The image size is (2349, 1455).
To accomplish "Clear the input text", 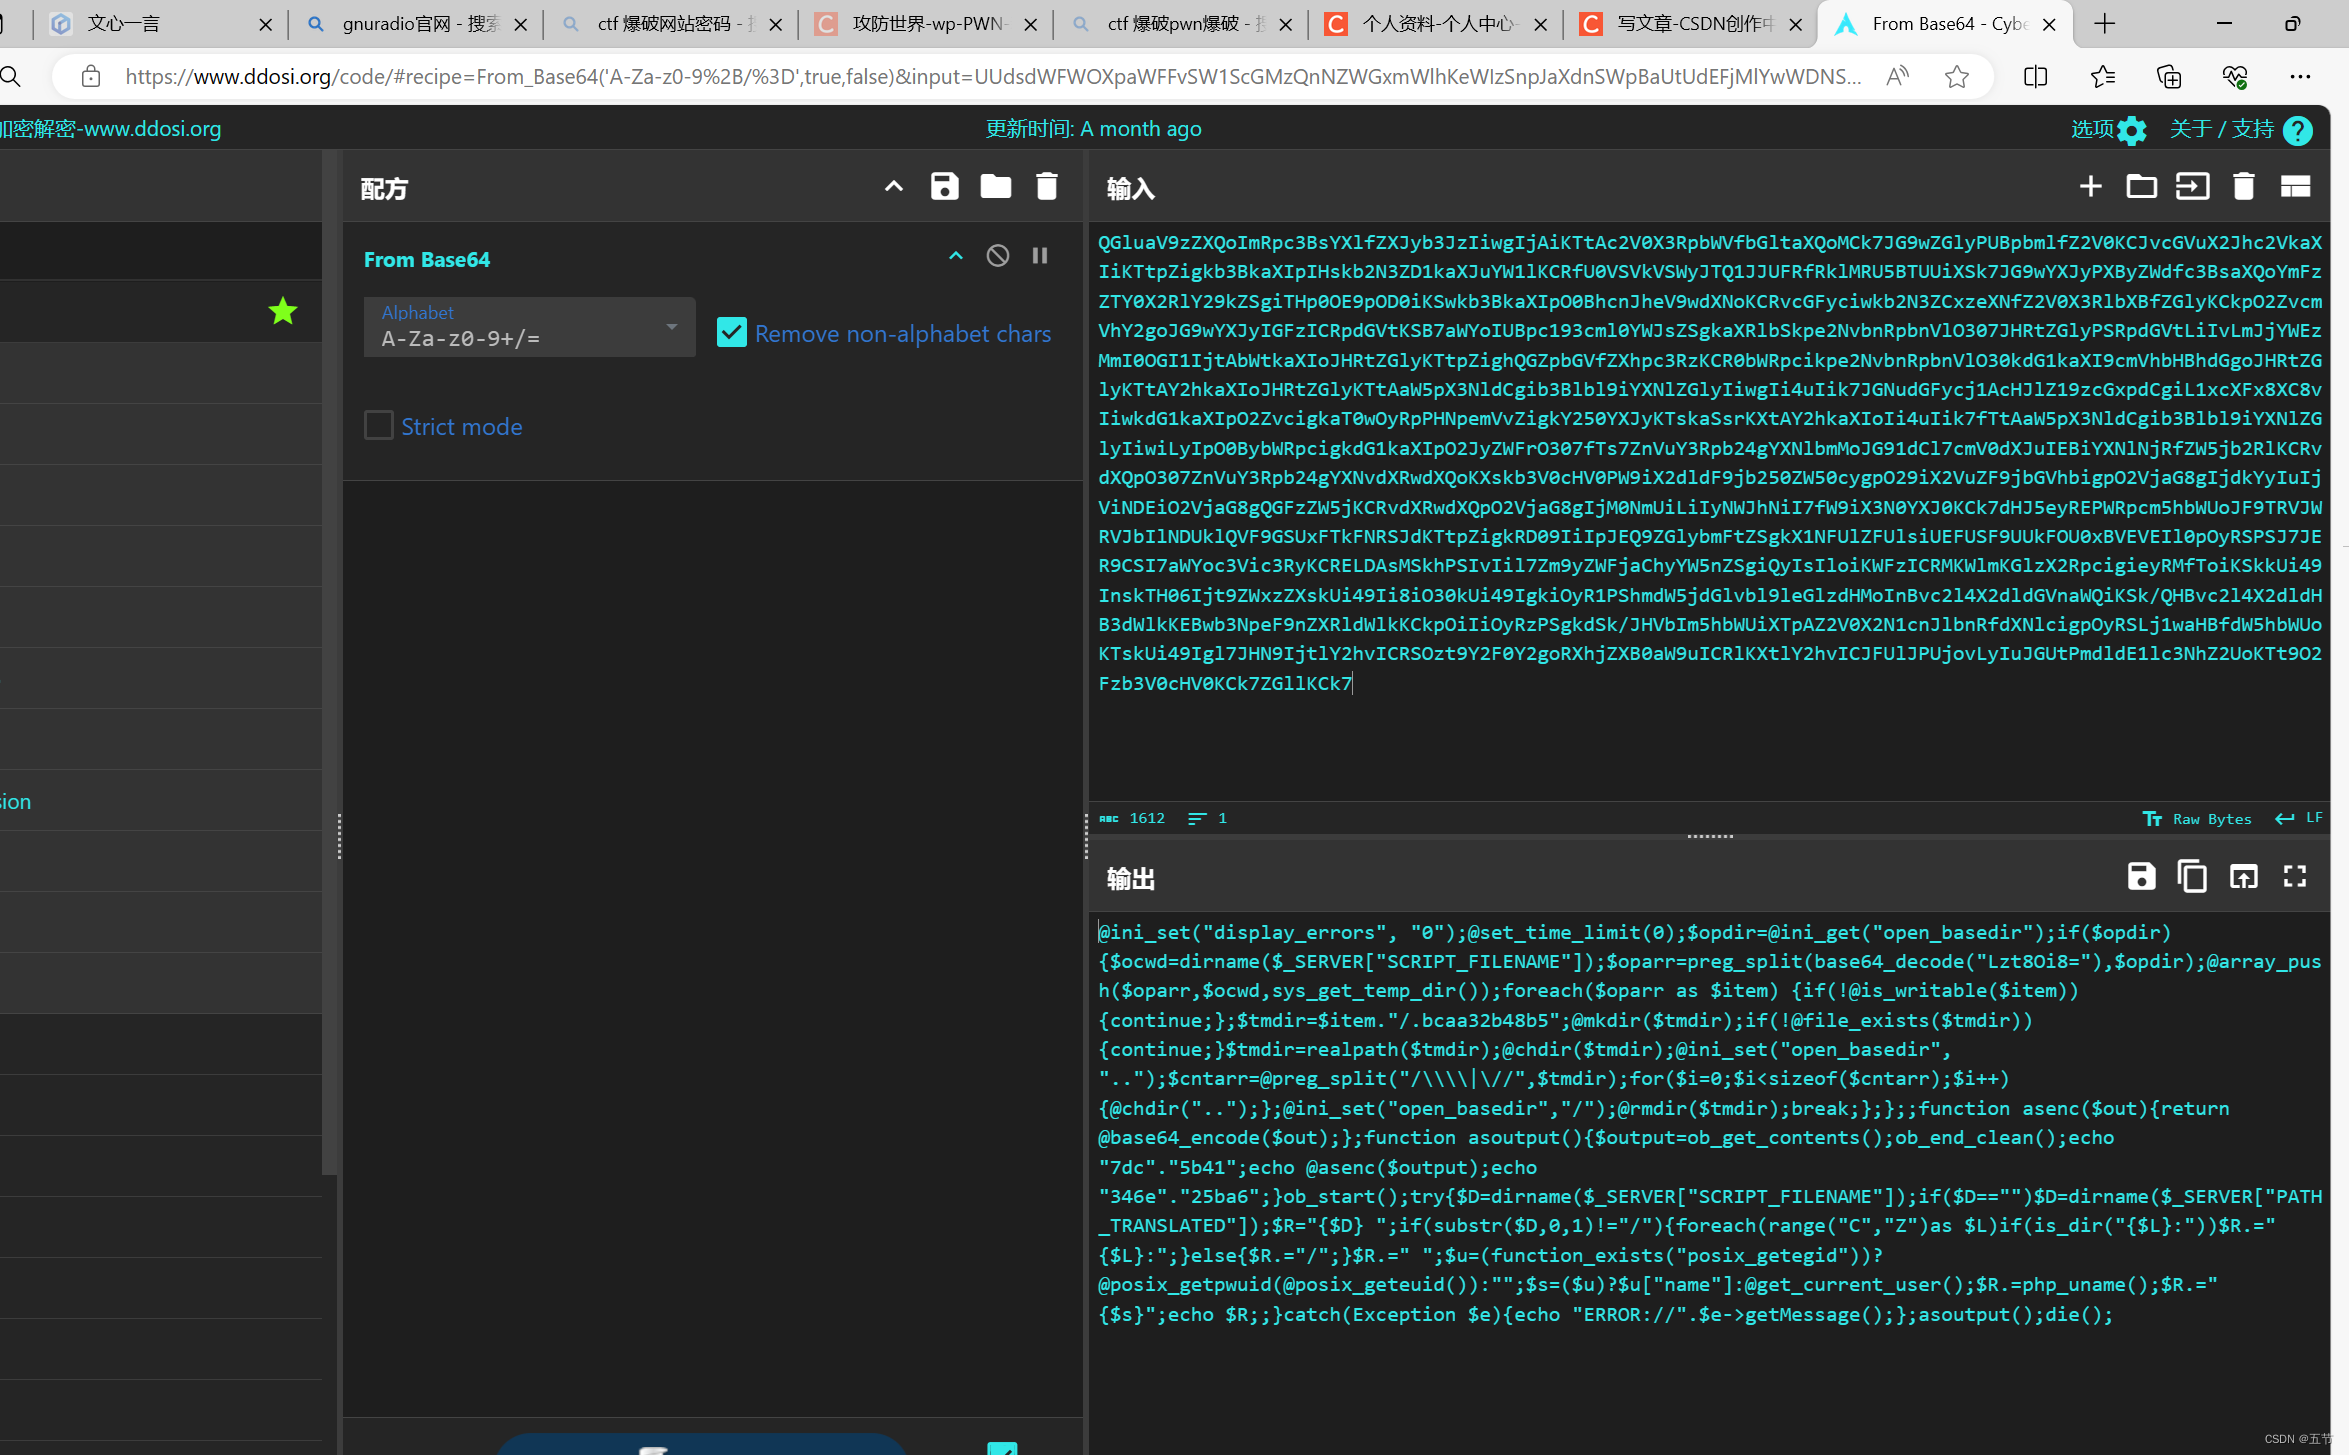I will click(2243, 186).
